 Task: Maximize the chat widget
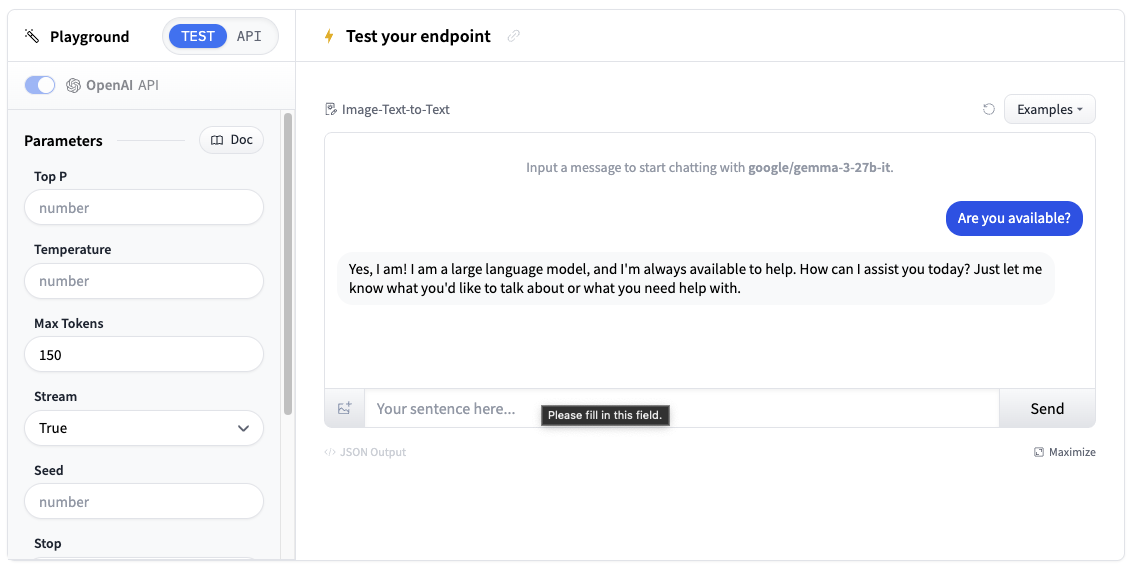point(1064,452)
